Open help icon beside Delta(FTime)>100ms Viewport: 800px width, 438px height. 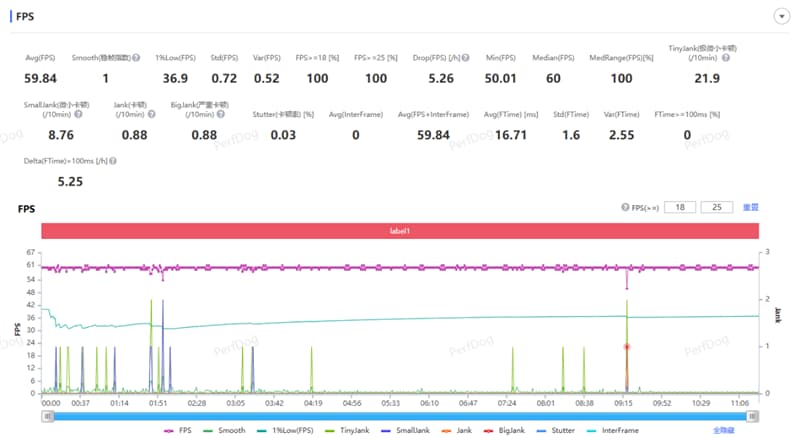click(113, 161)
